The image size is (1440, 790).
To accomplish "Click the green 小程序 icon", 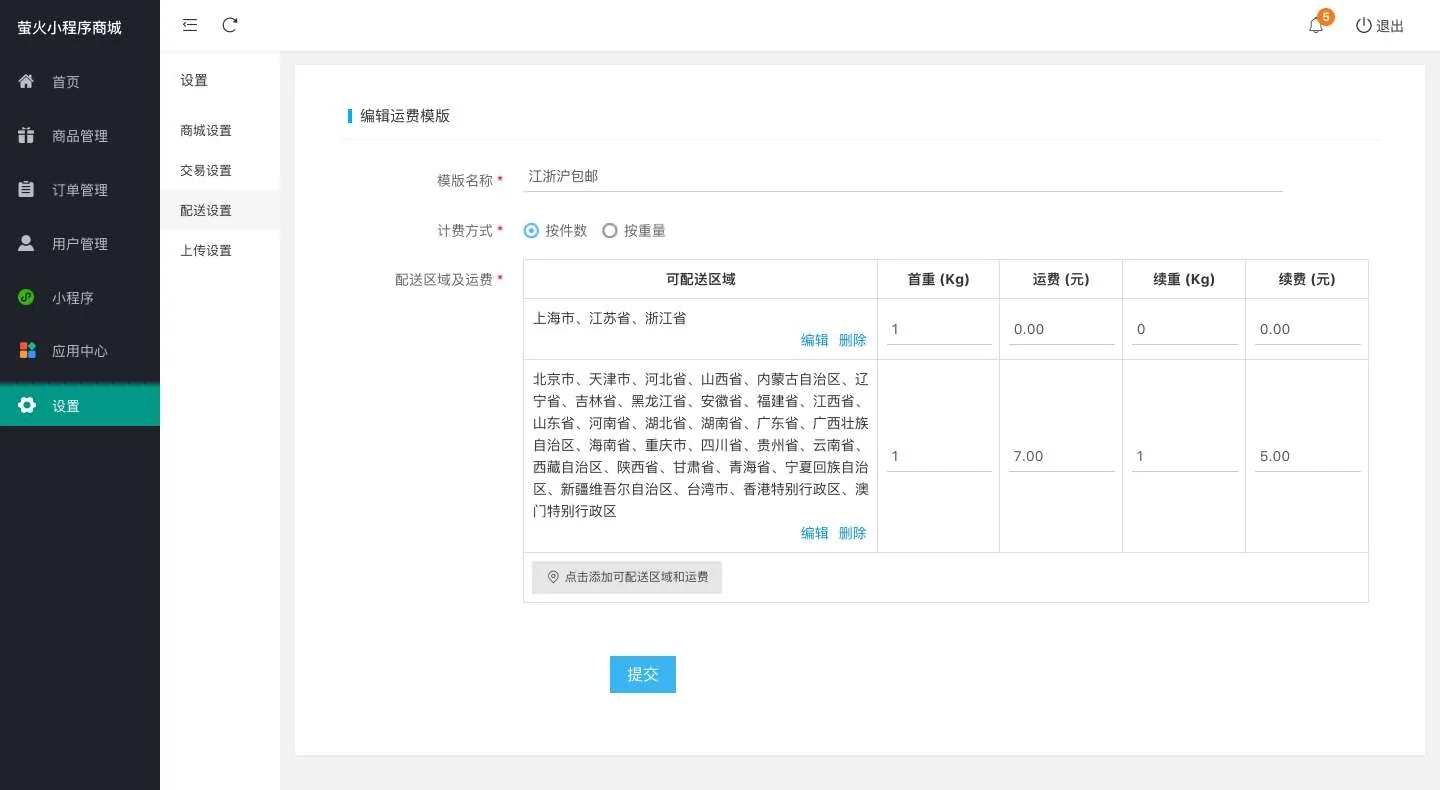I will (27, 297).
